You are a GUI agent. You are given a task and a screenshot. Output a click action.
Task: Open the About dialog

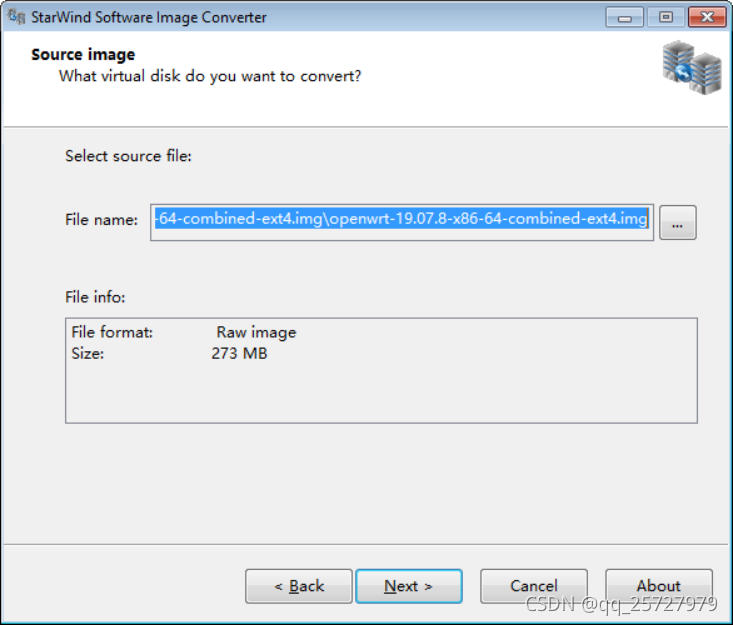click(658, 586)
